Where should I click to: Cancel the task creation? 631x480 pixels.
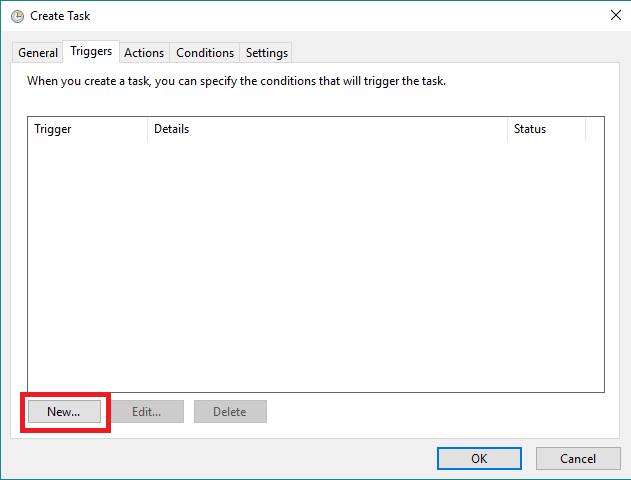pos(578,458)
